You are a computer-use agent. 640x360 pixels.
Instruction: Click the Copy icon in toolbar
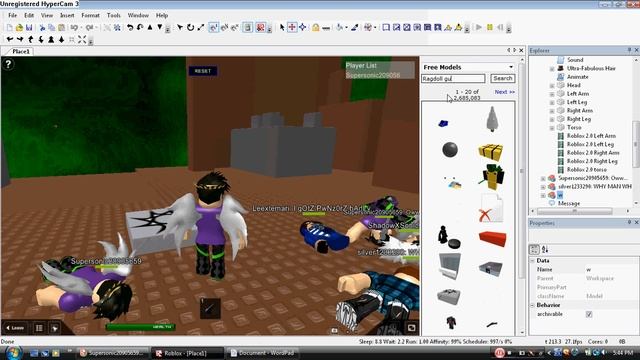(x=52, y=28)
